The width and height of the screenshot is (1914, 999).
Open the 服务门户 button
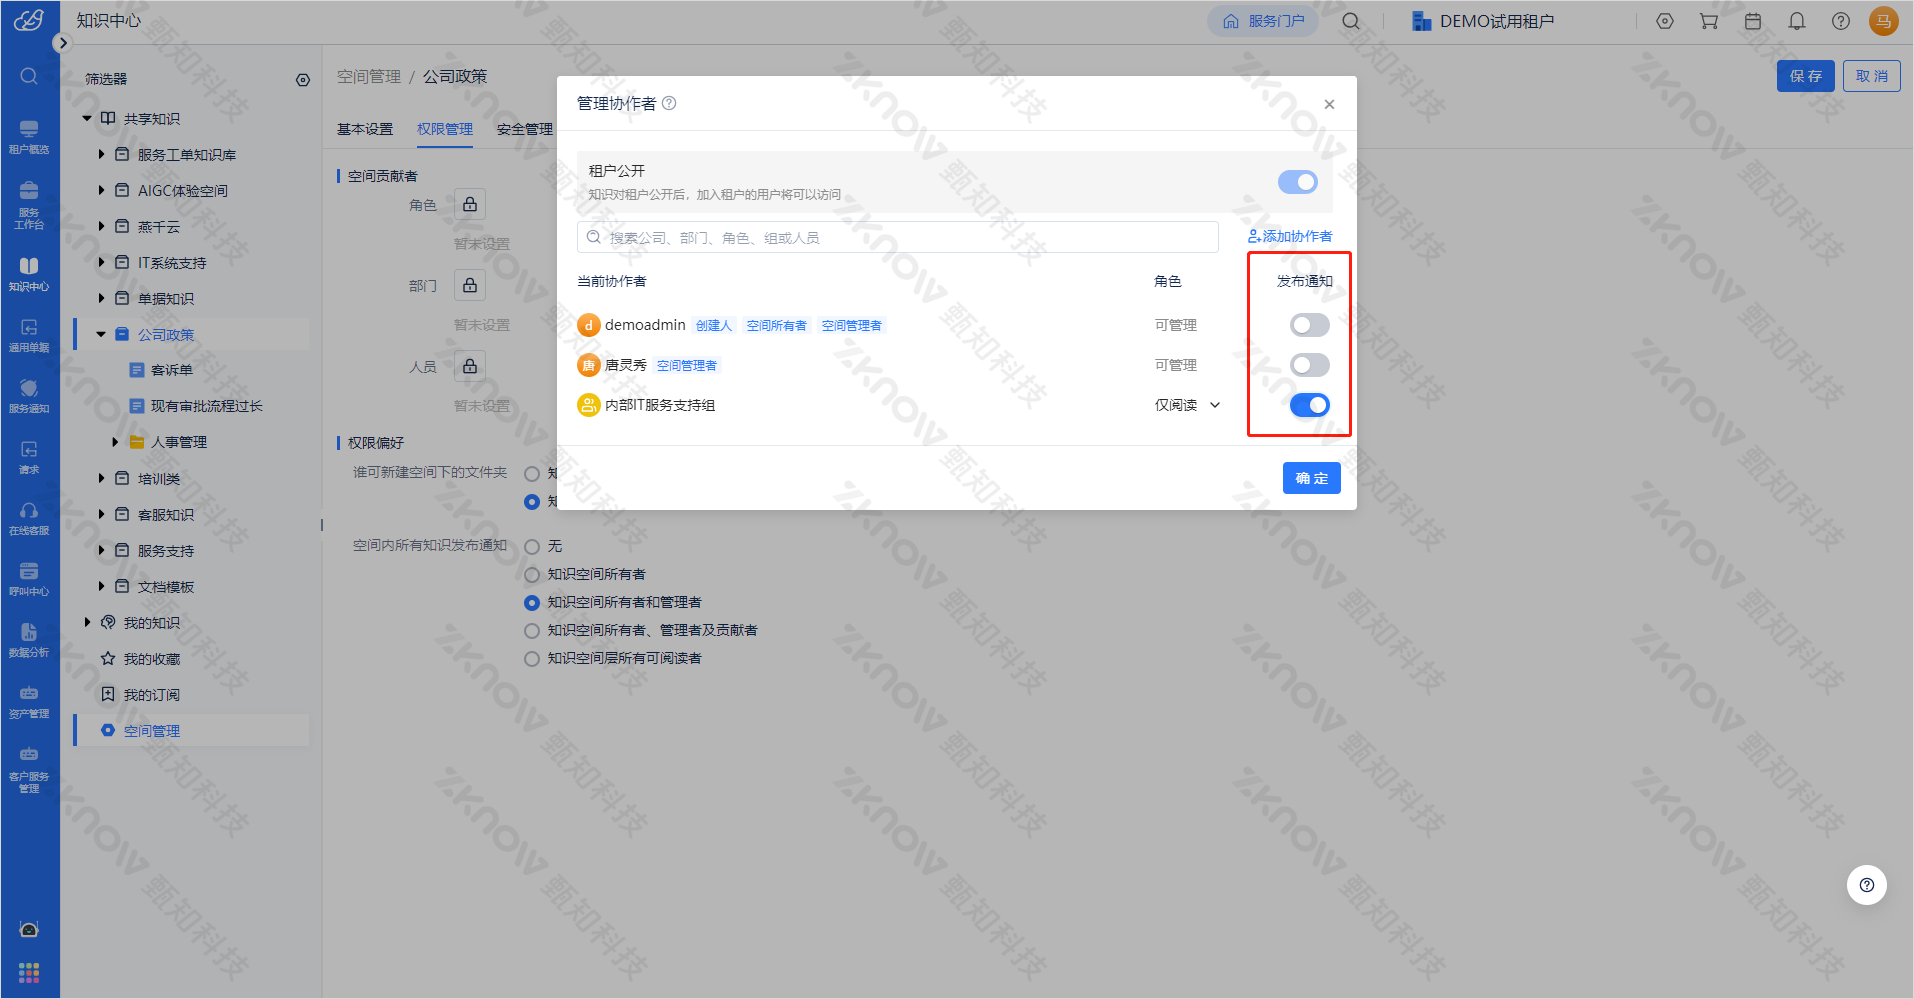[x=1263, y=21]
